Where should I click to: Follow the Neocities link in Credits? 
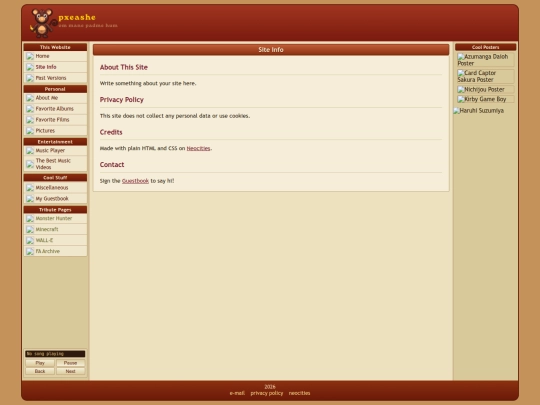(x=198, y=148)
